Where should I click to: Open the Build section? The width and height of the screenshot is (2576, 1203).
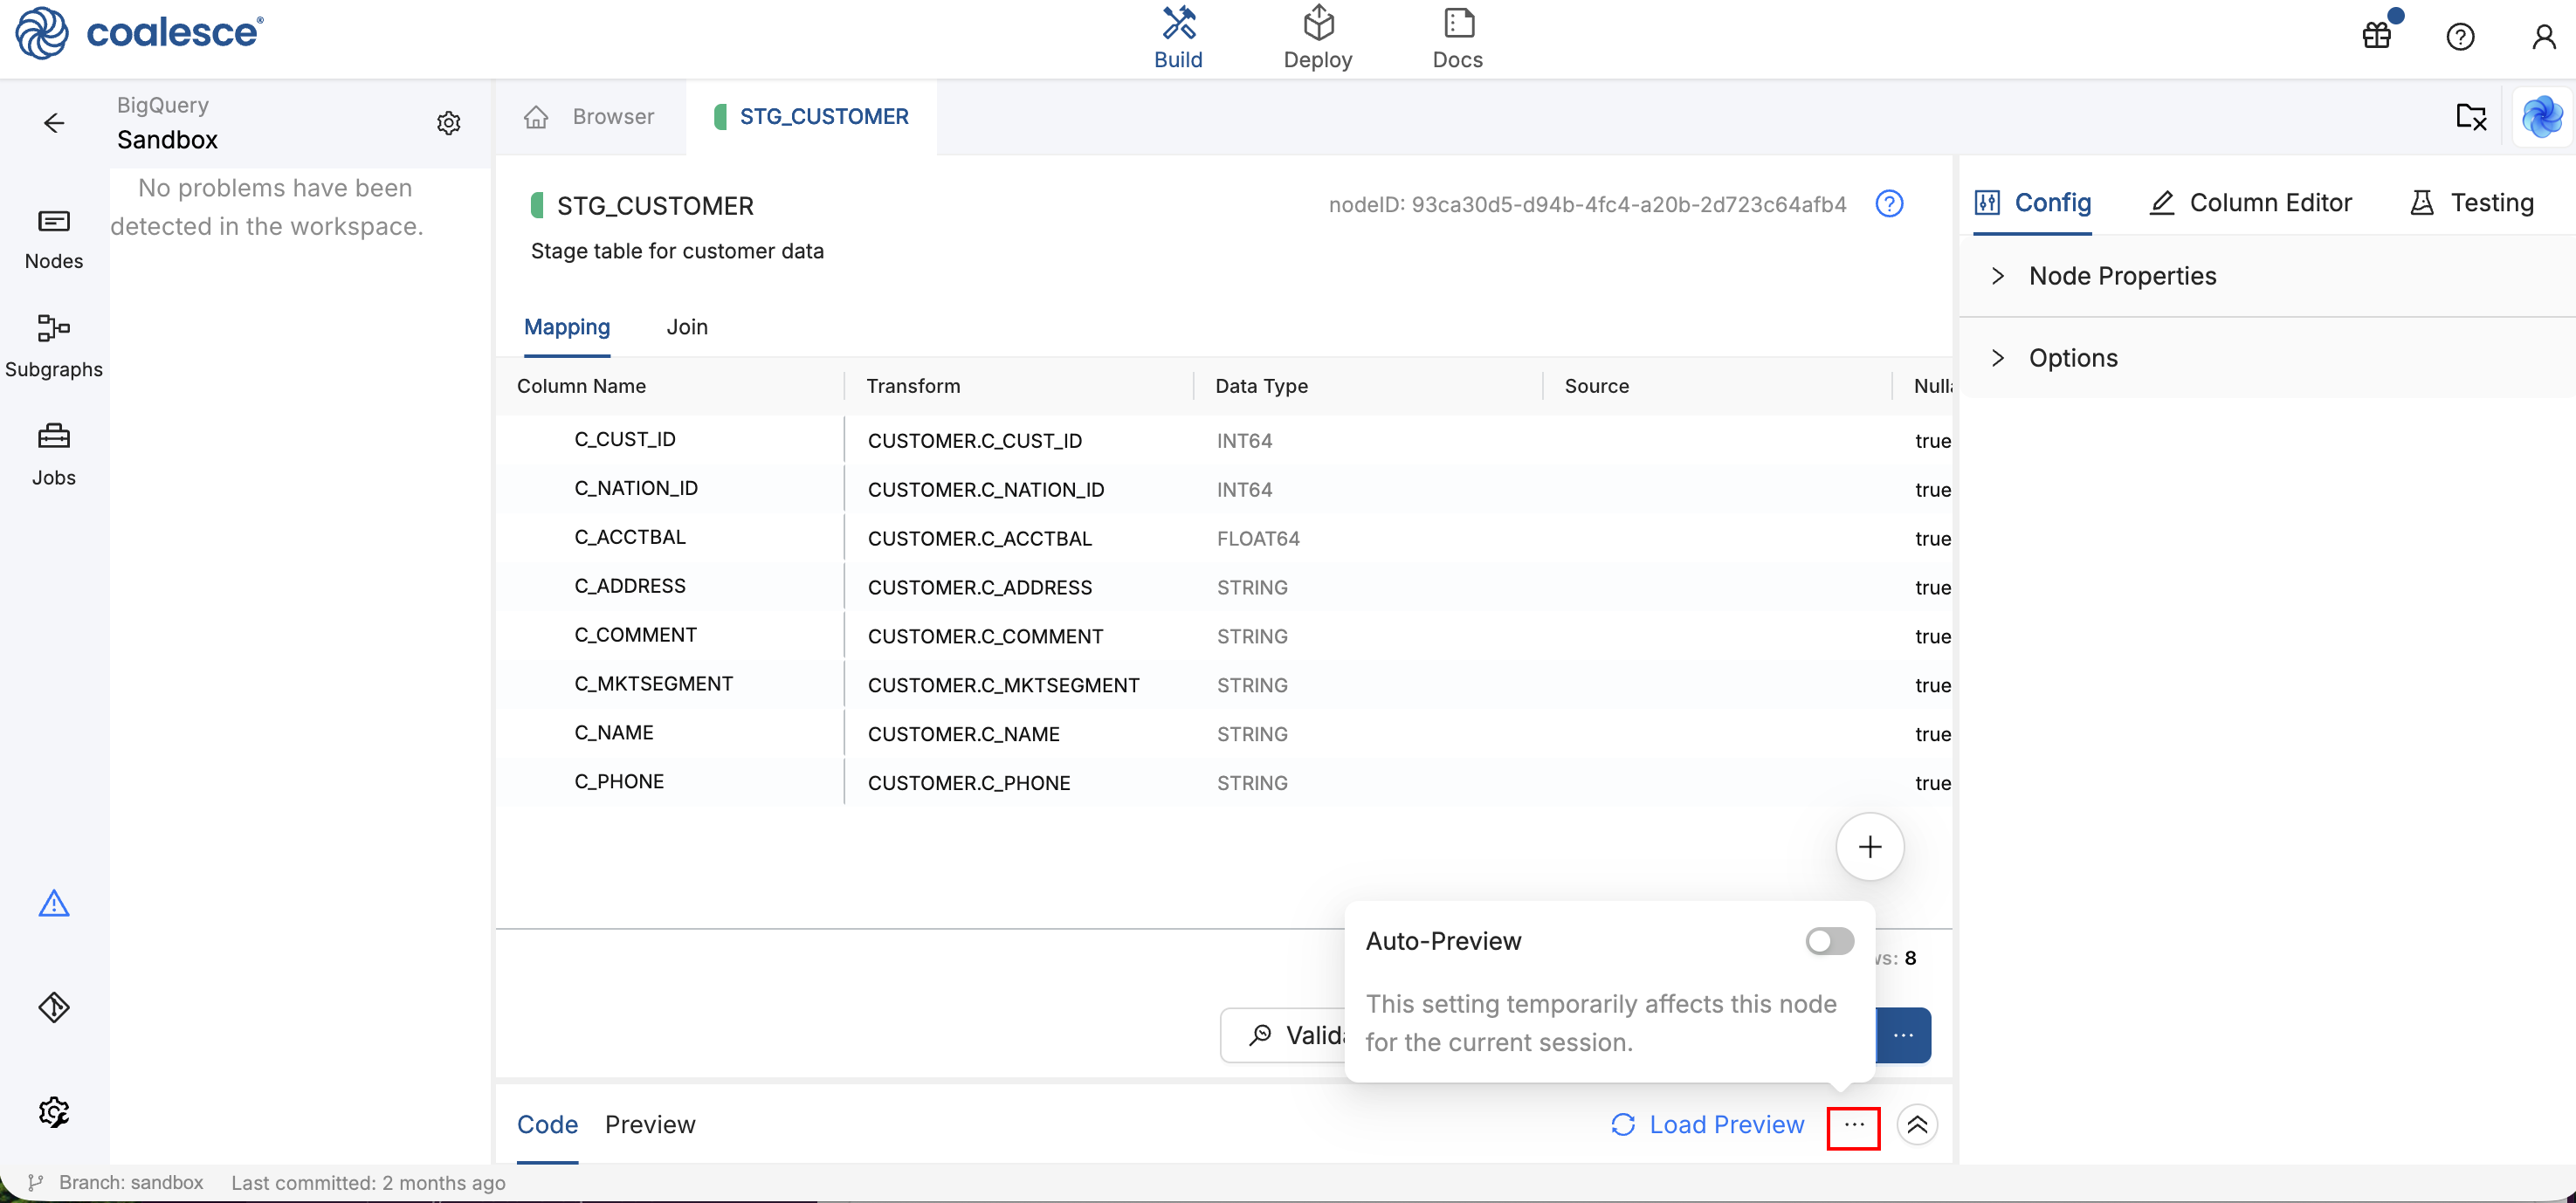(1178, 37)
